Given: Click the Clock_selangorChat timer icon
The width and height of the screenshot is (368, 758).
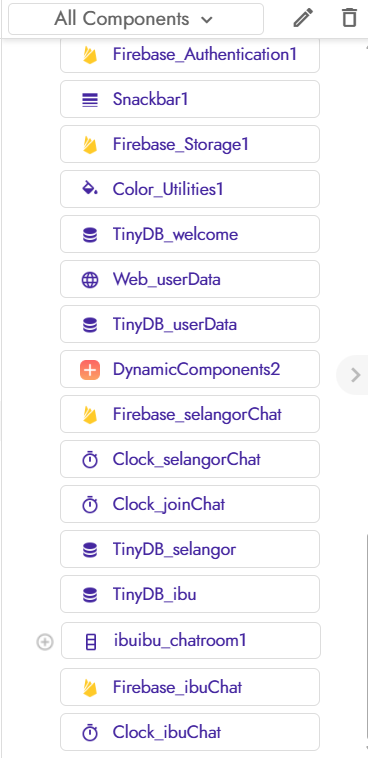Looking at the screenshot, I should pos(90,460).
